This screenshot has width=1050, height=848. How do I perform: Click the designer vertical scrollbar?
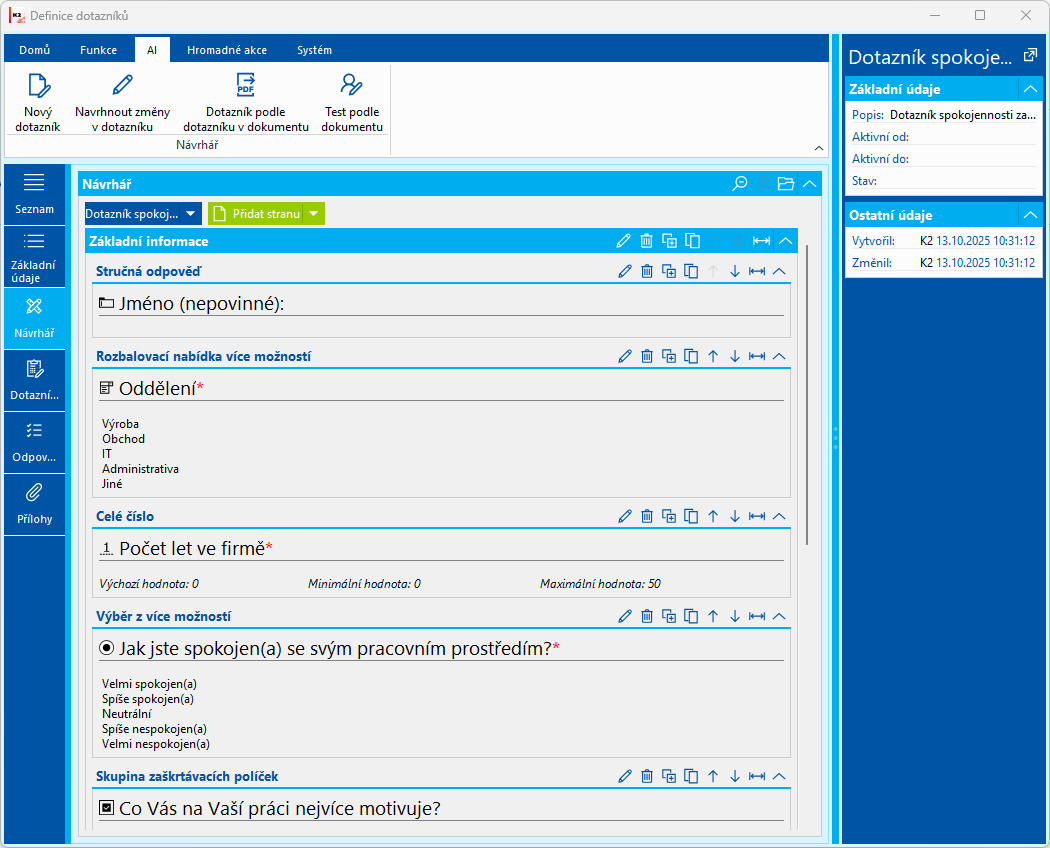point(807,395)
